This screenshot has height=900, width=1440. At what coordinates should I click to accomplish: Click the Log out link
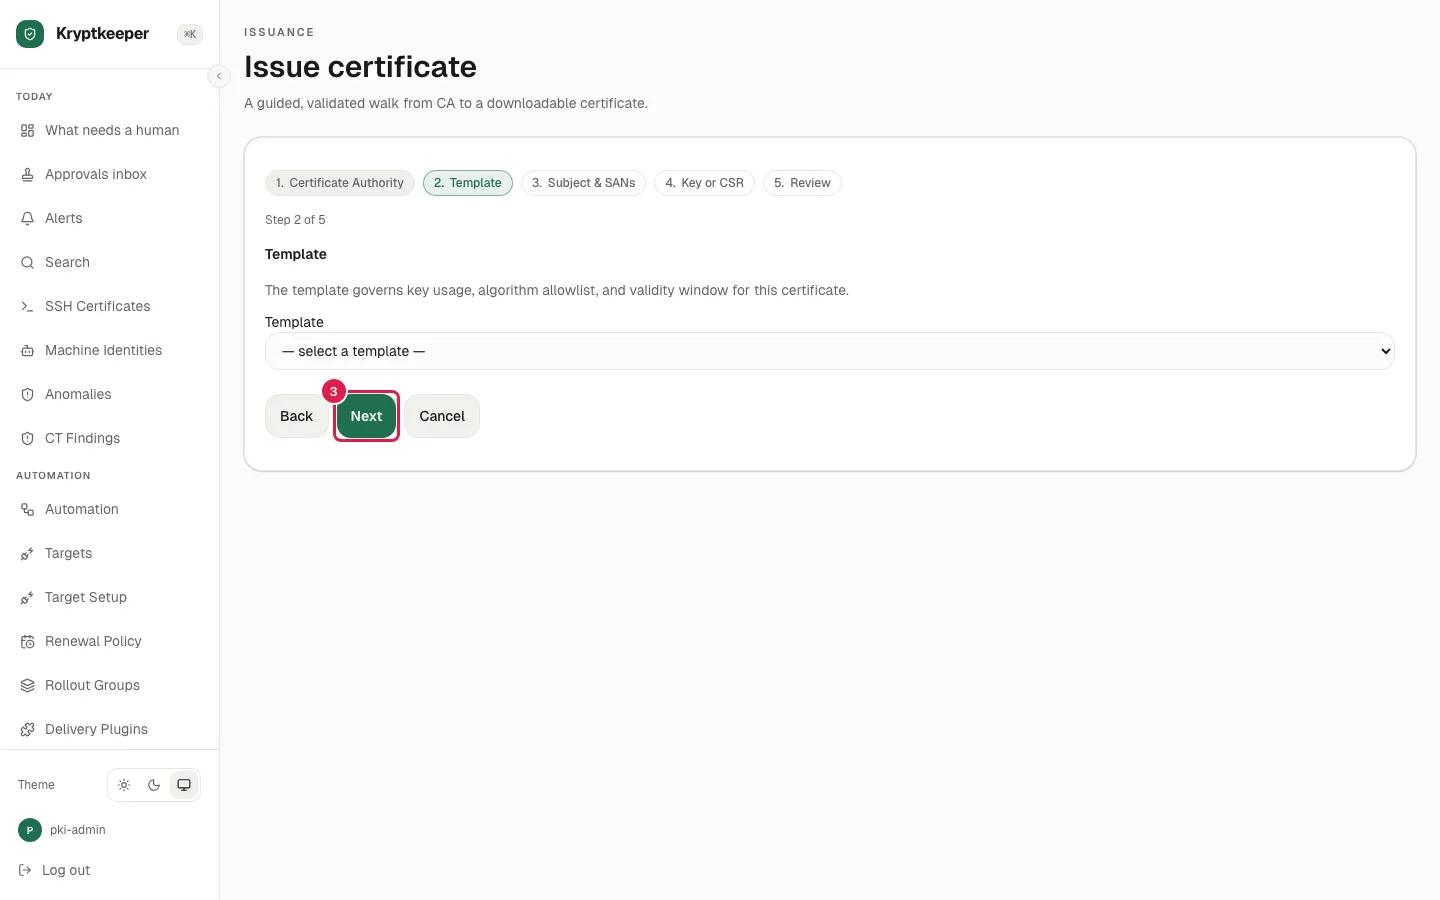tap(55, 870)
